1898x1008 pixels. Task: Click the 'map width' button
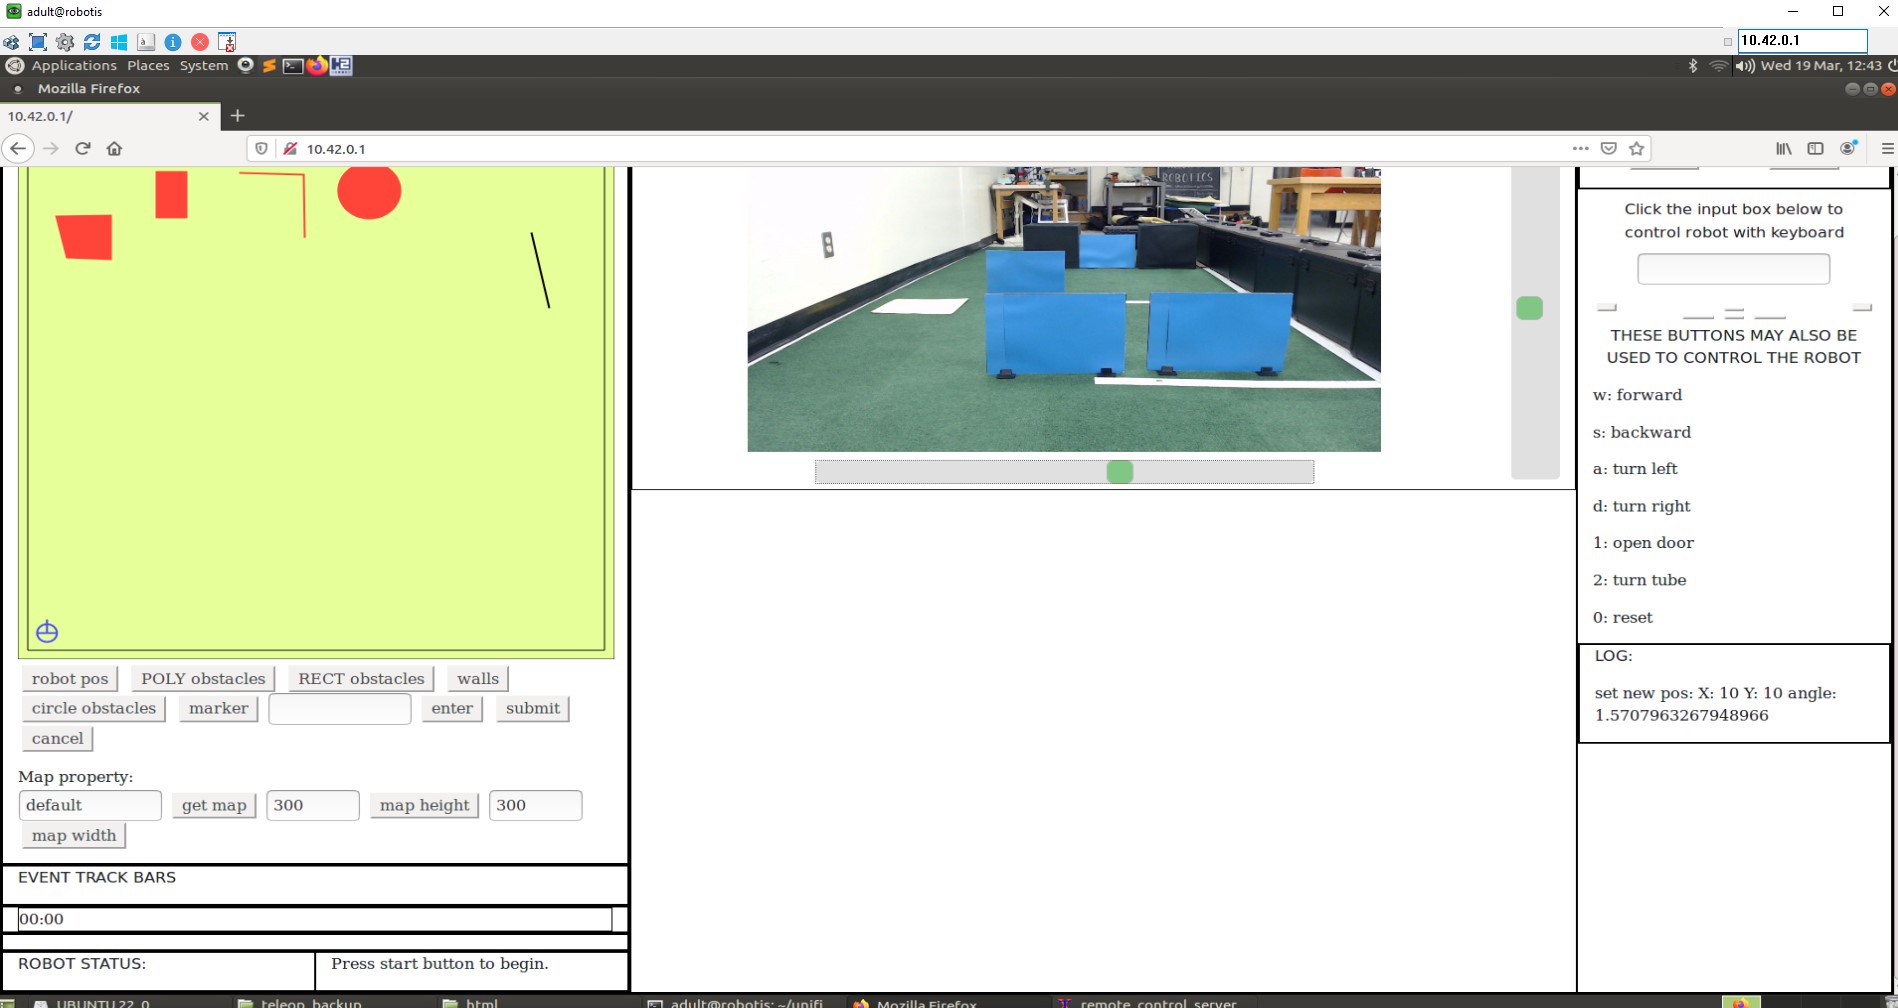(x=74, y=836)
